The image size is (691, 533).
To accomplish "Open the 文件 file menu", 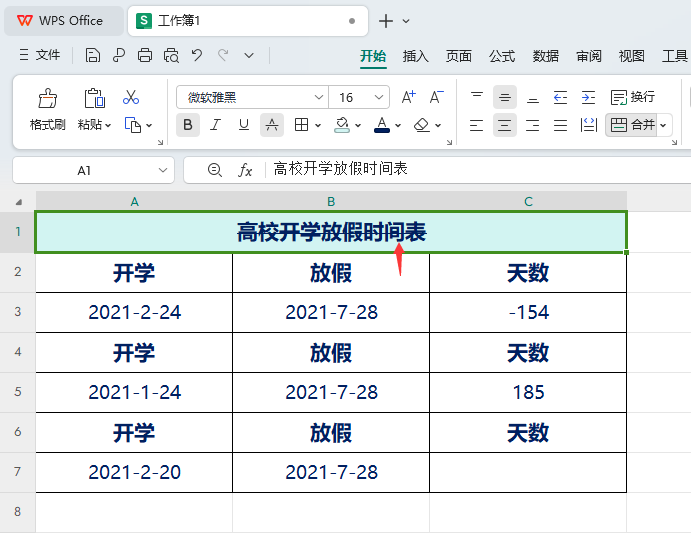I will [40, 56].
